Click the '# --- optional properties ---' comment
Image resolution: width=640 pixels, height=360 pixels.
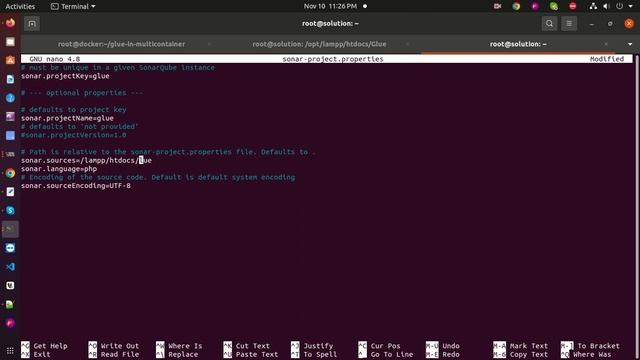click(82, 93)
